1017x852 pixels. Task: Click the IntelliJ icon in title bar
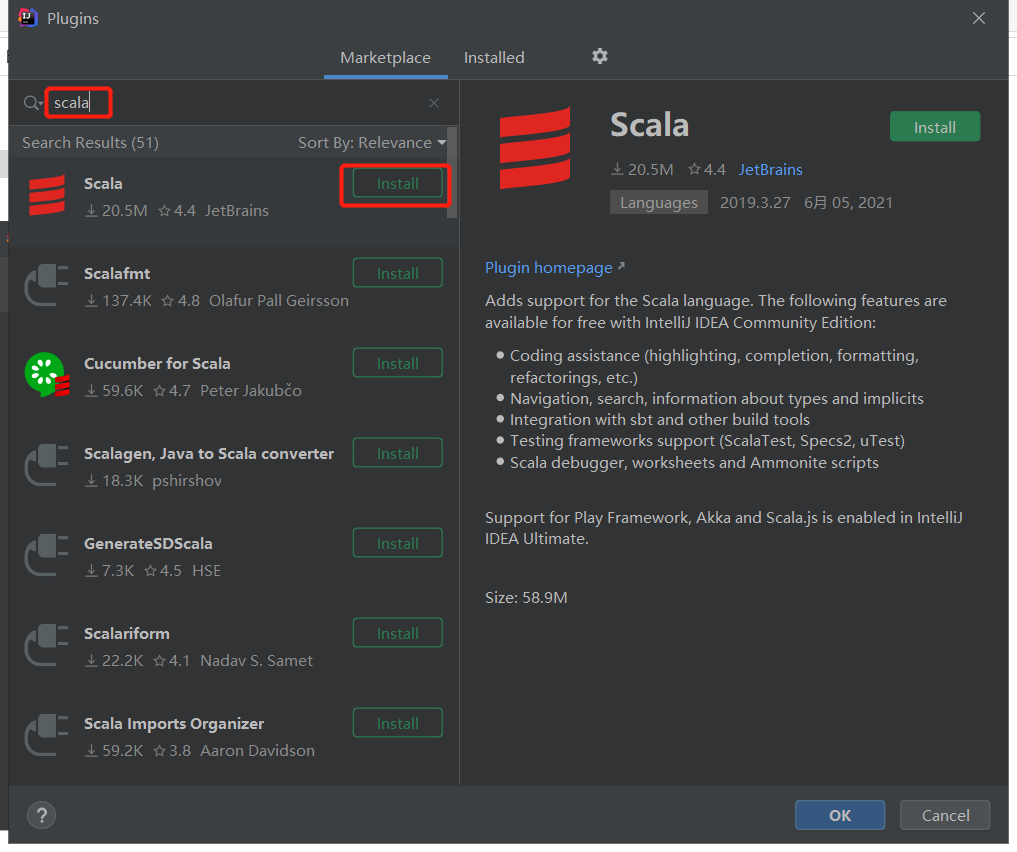tap(28, 18)
